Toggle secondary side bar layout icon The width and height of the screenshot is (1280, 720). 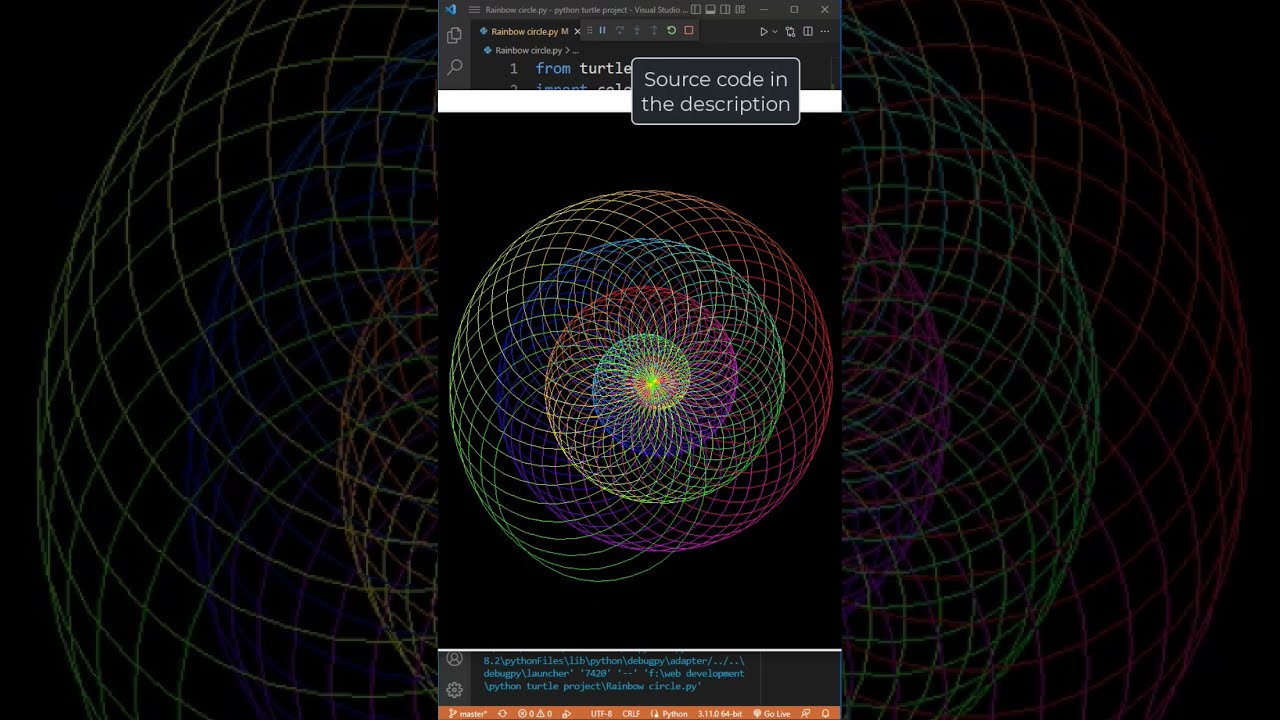tap(725, 10)
